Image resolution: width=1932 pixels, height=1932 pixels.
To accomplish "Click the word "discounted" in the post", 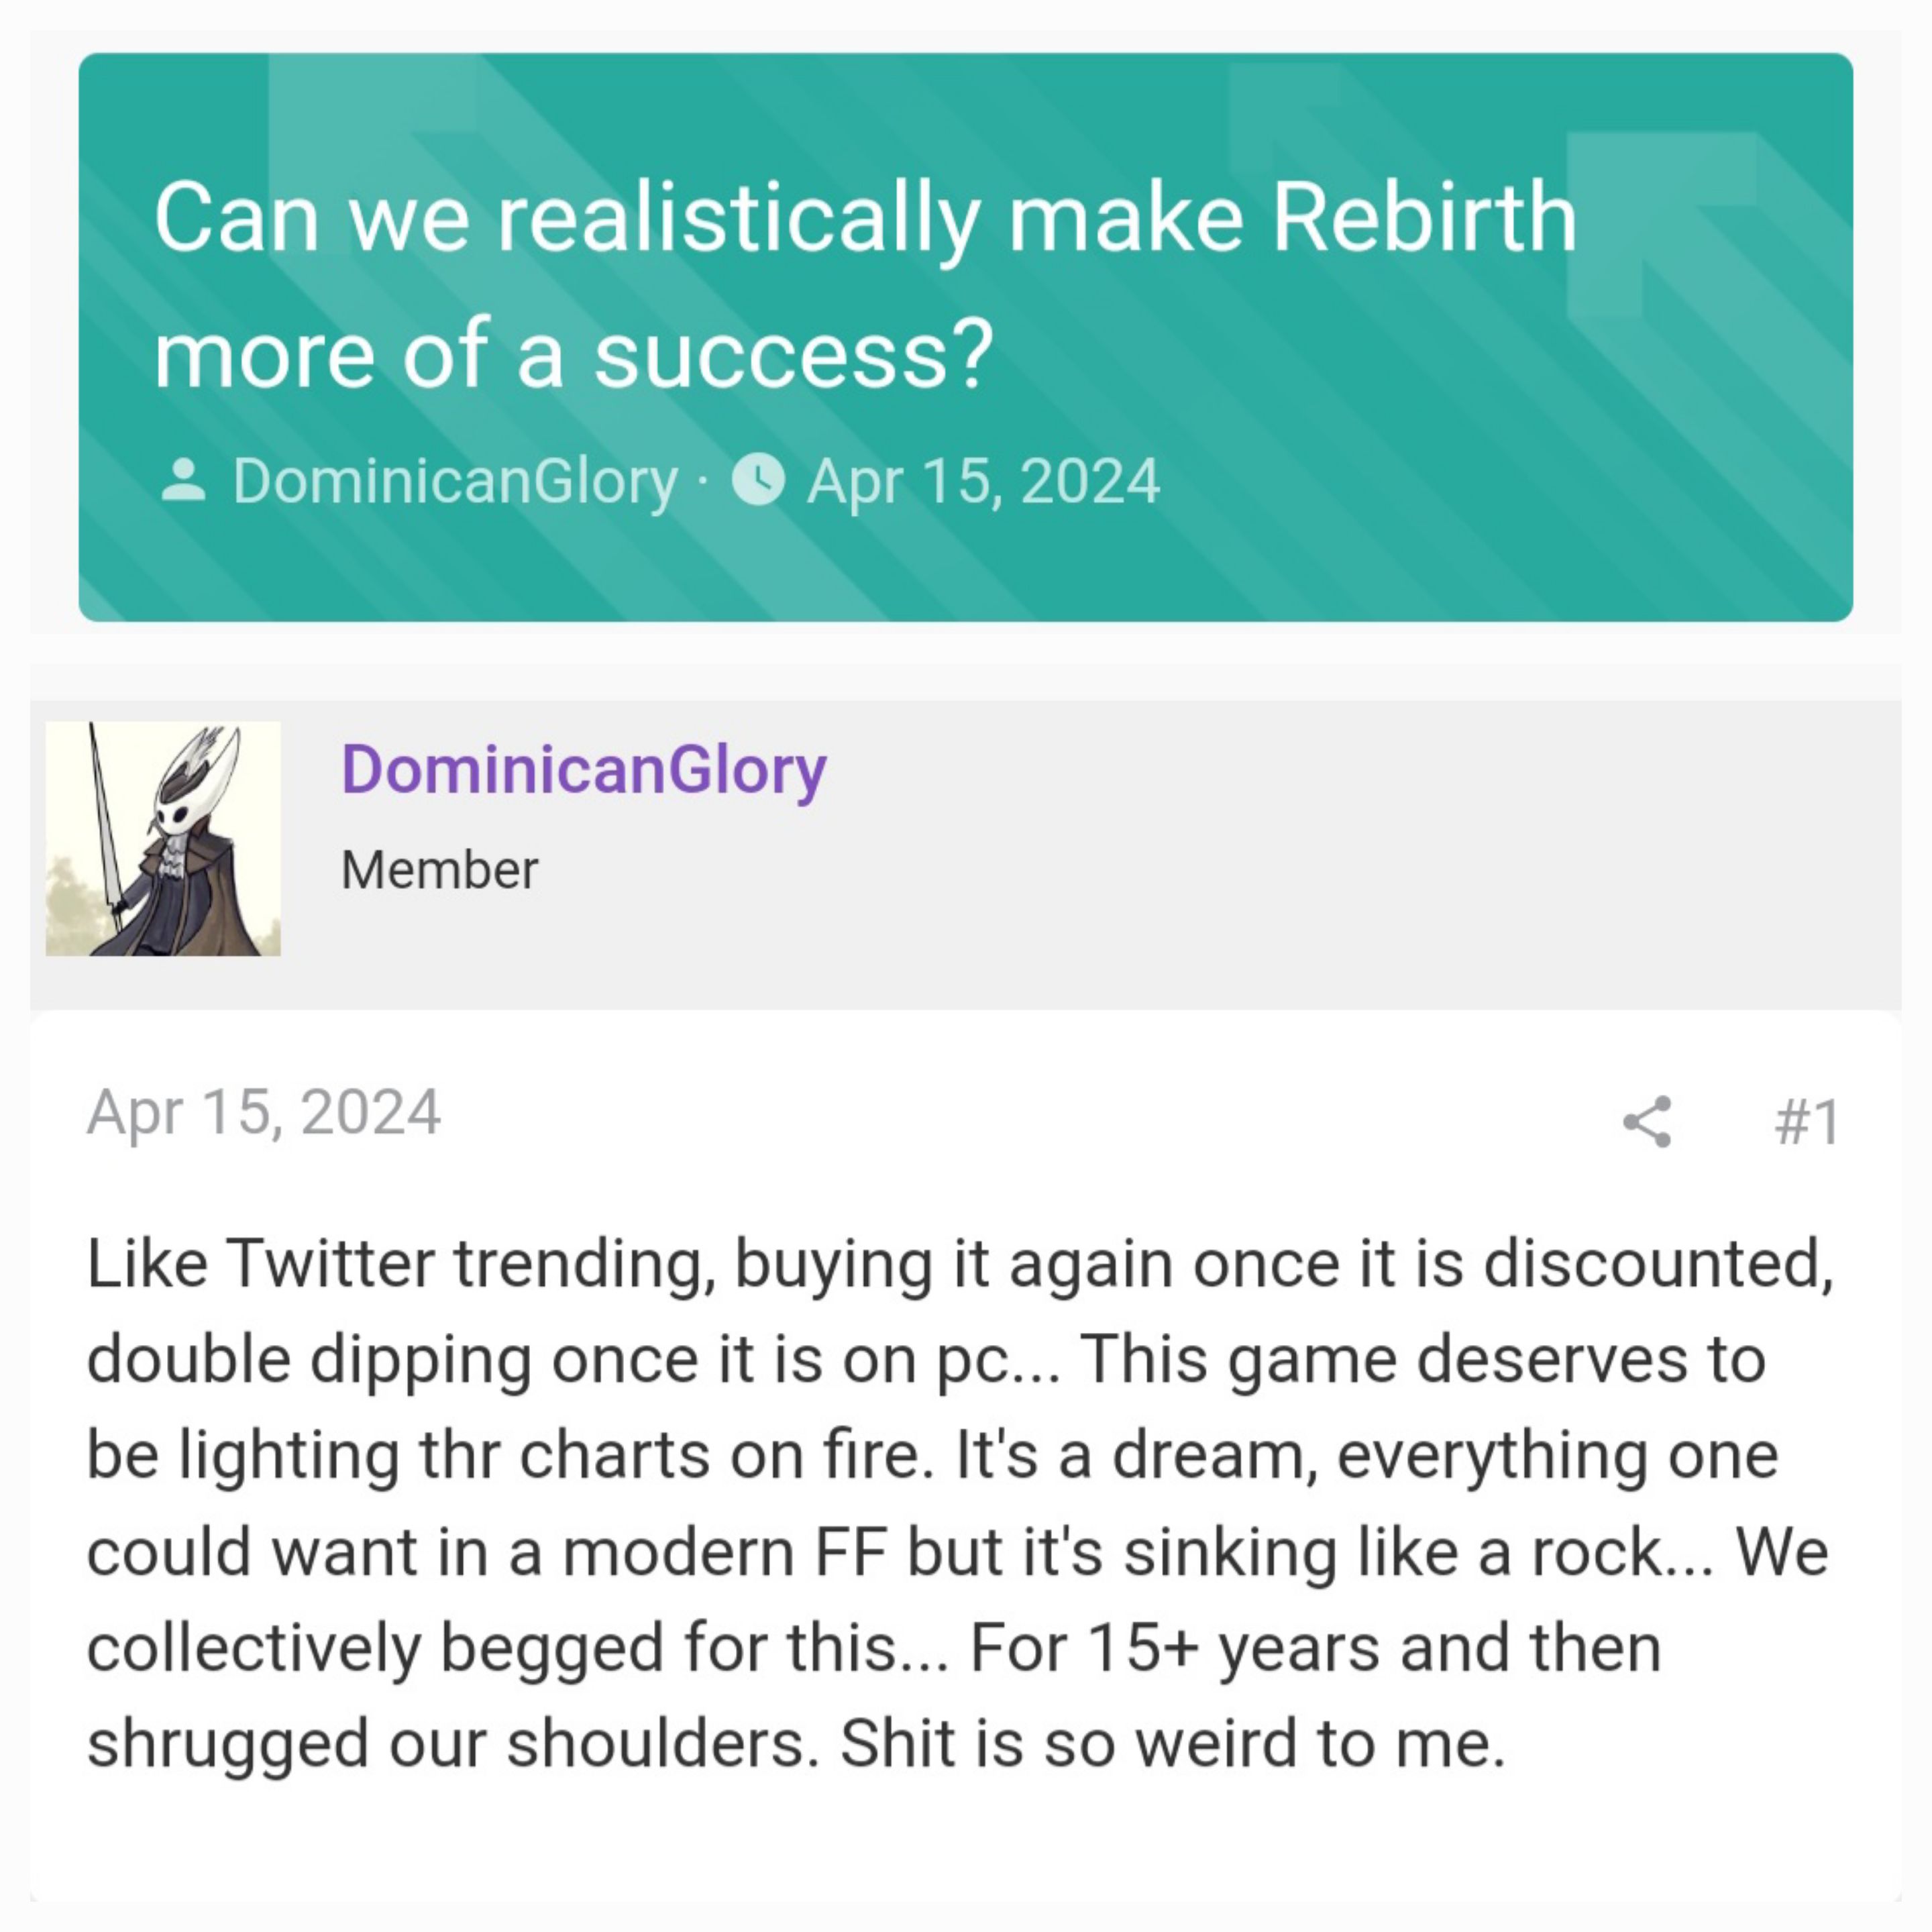I will [1657, 1263].
